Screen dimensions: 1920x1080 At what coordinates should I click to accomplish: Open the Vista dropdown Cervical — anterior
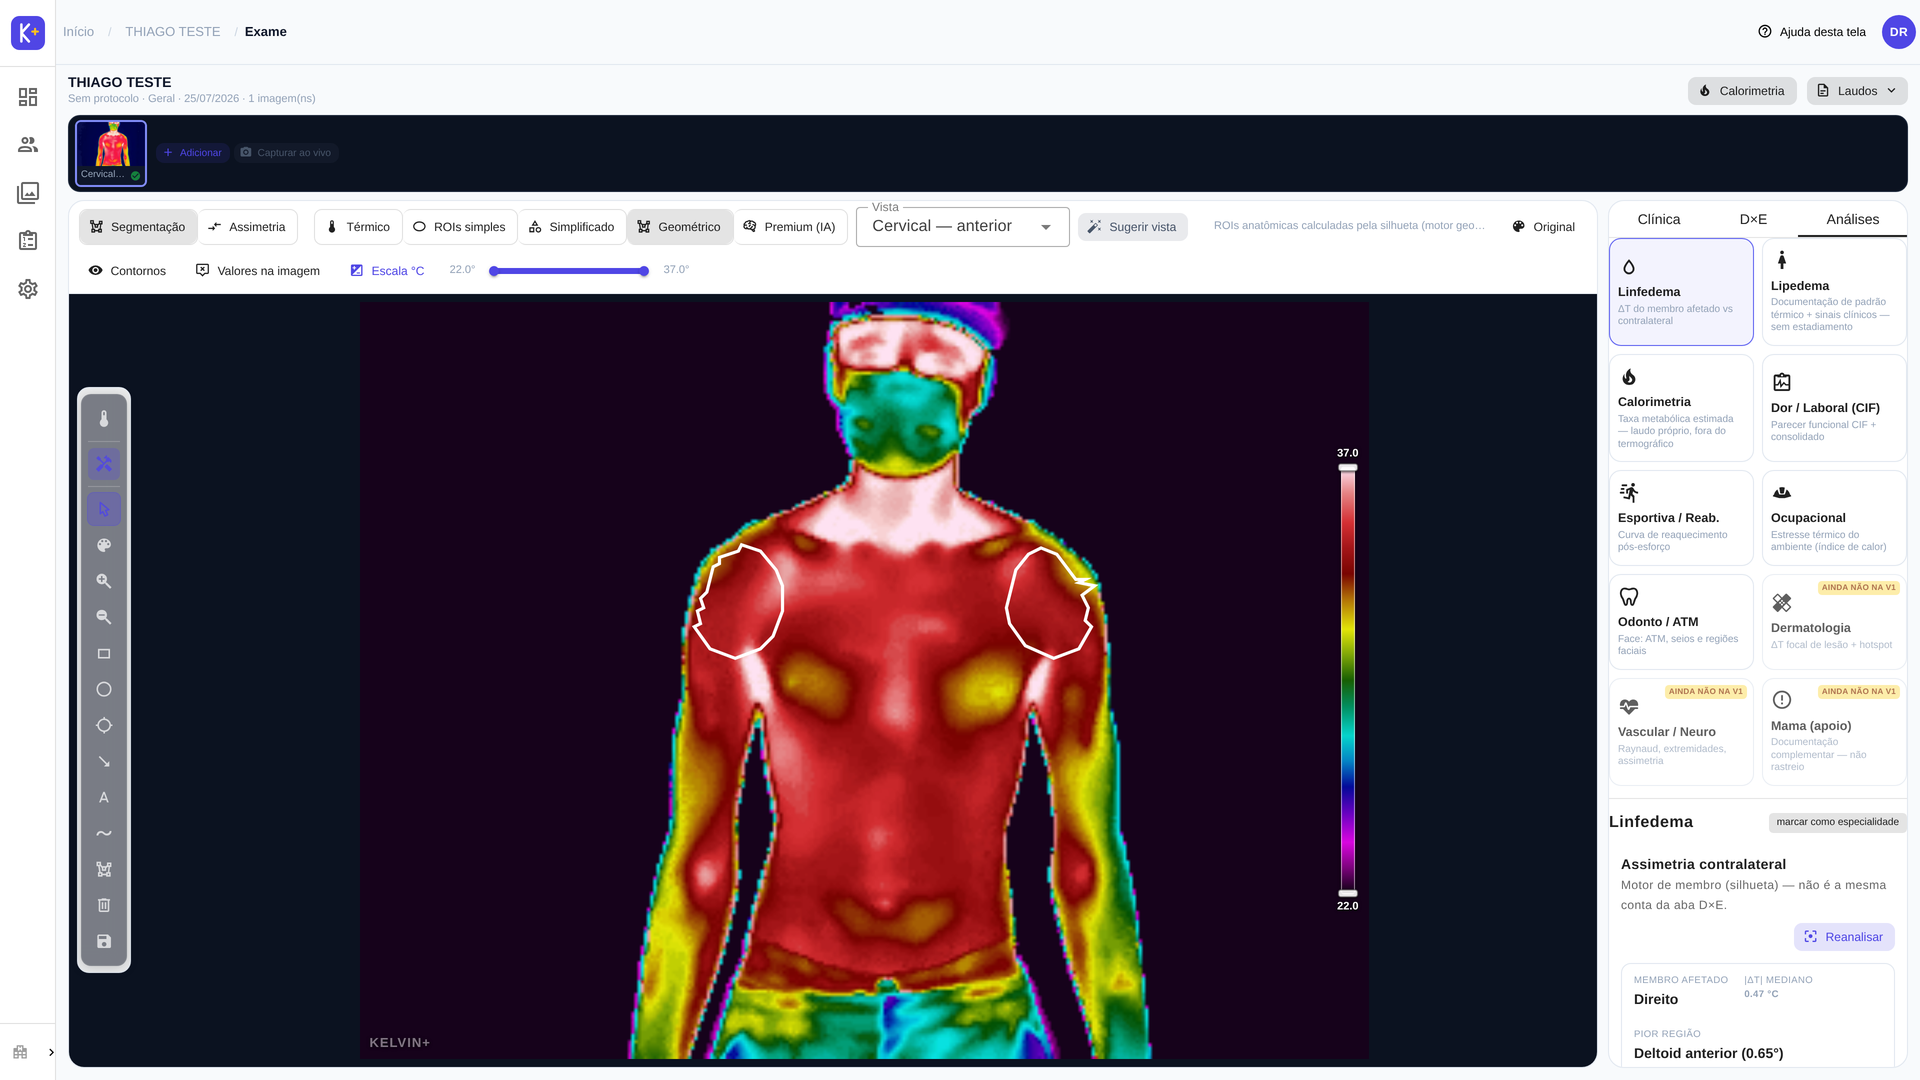tap(962, 227)
